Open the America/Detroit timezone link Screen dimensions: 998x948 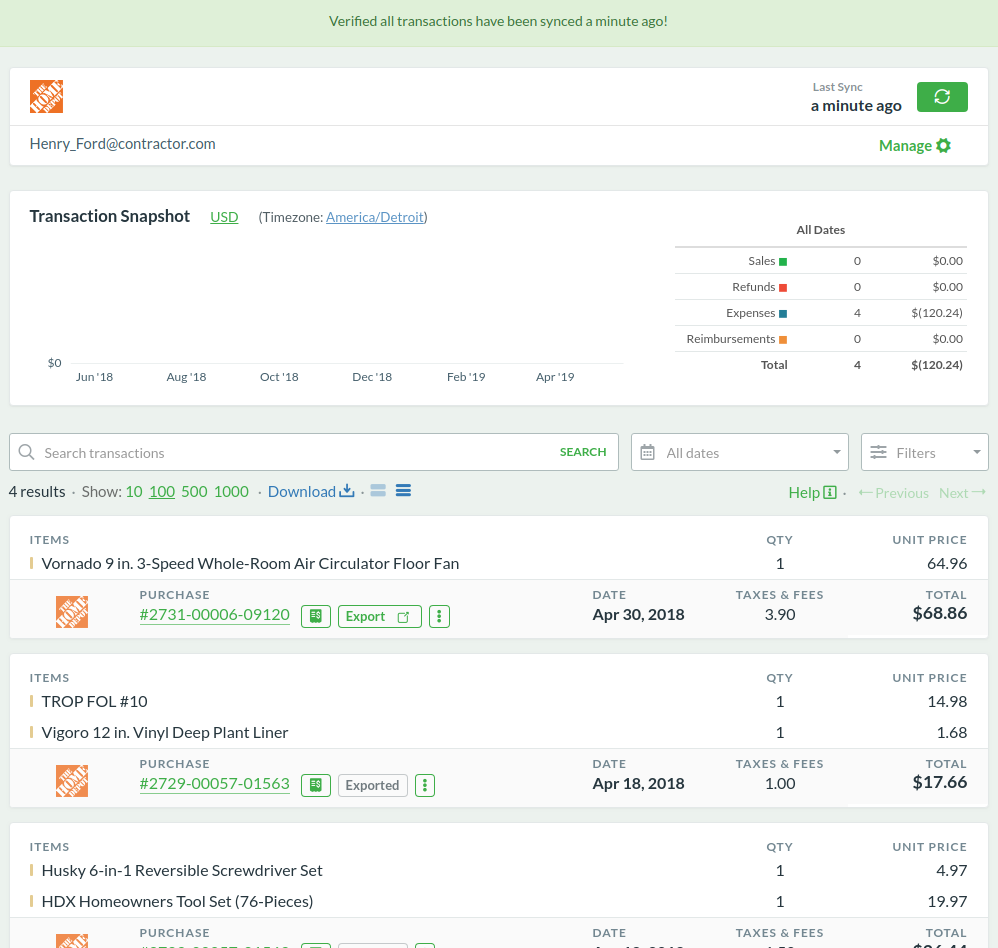(x=375, y=217)
